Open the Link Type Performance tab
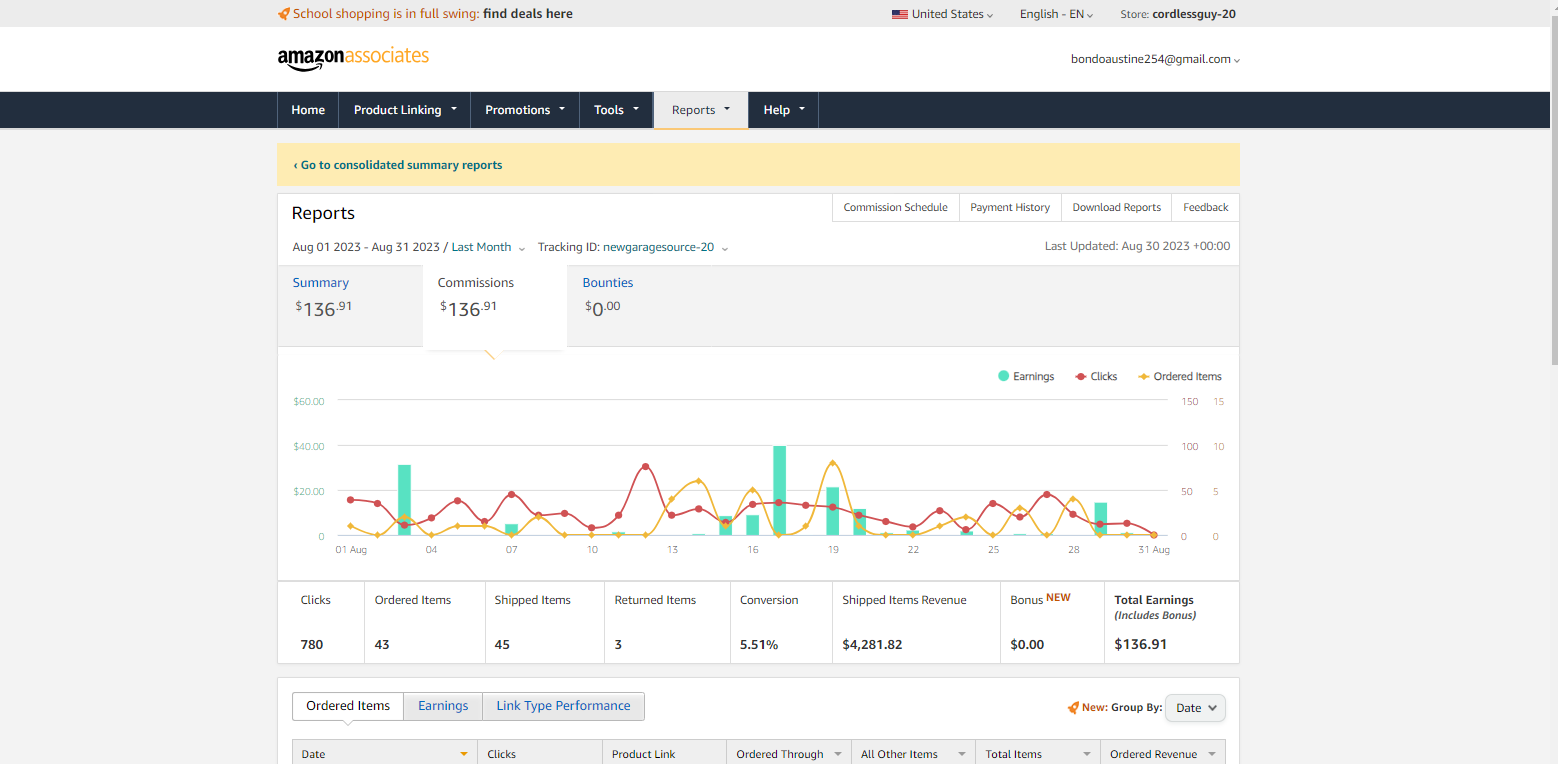The width and height of the screenshot is (1558, 764). (563, 706)
